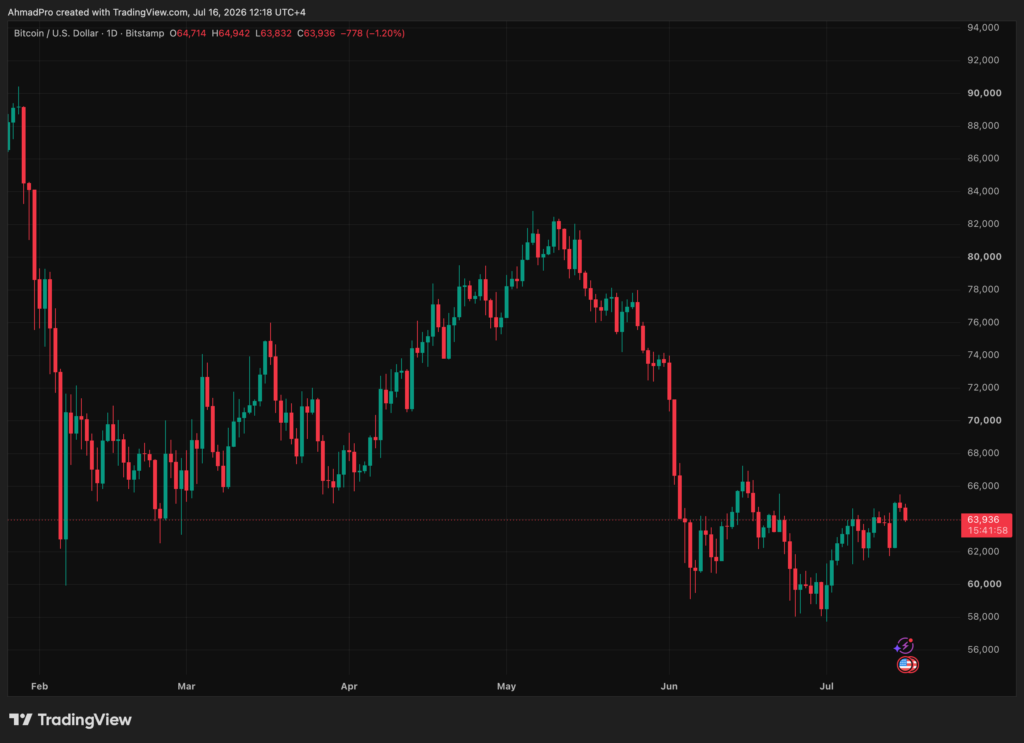
Task: Click the TradingView logo at the bottom
Action: tap(71, 719)
